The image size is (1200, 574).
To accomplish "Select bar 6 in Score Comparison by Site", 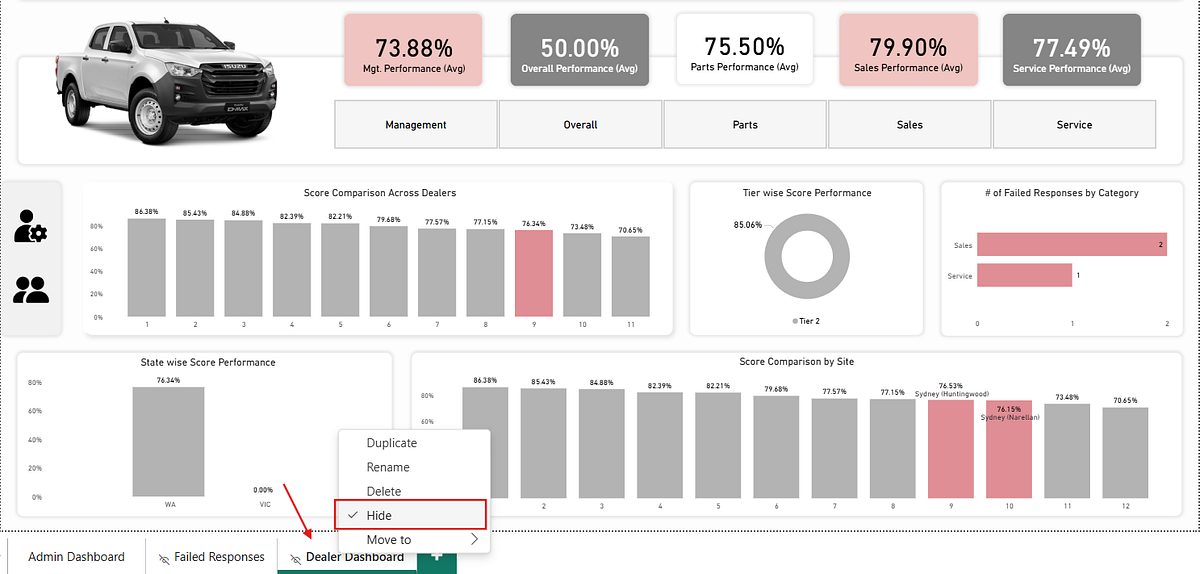I will 776,447.
